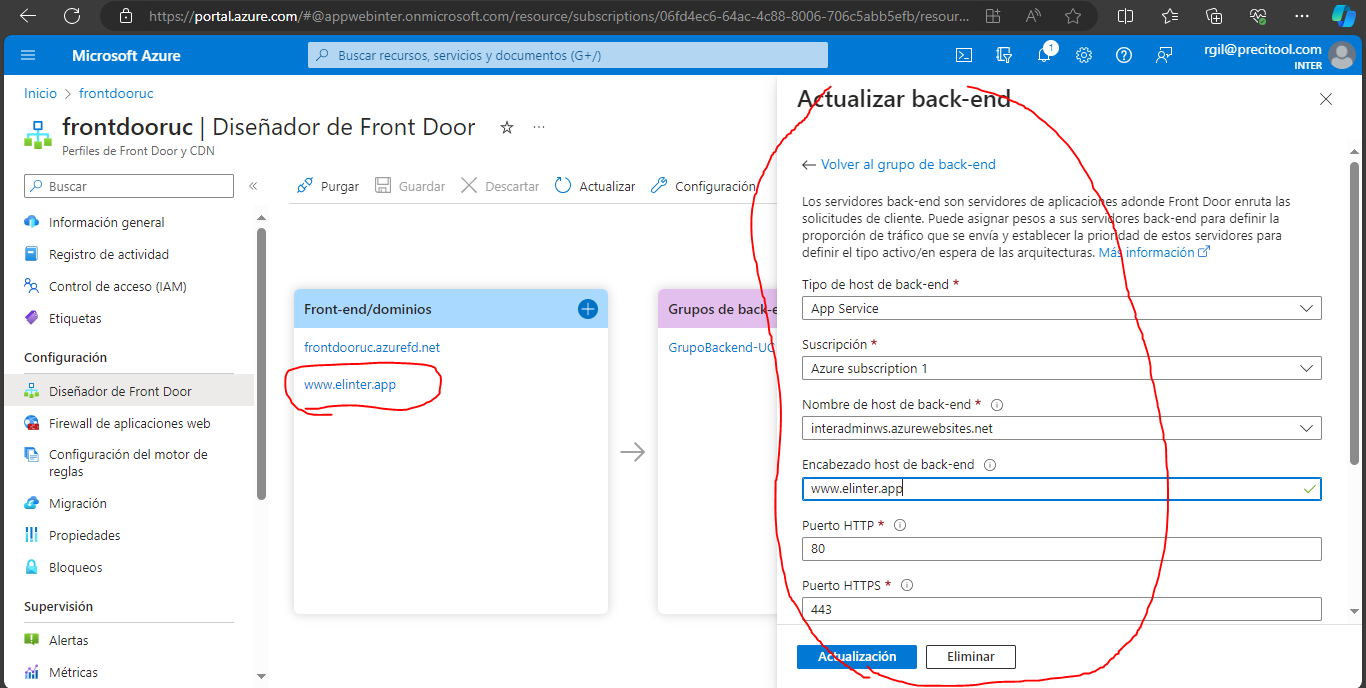Pin frontdooruc to favorites with the star

click(507, 127)
